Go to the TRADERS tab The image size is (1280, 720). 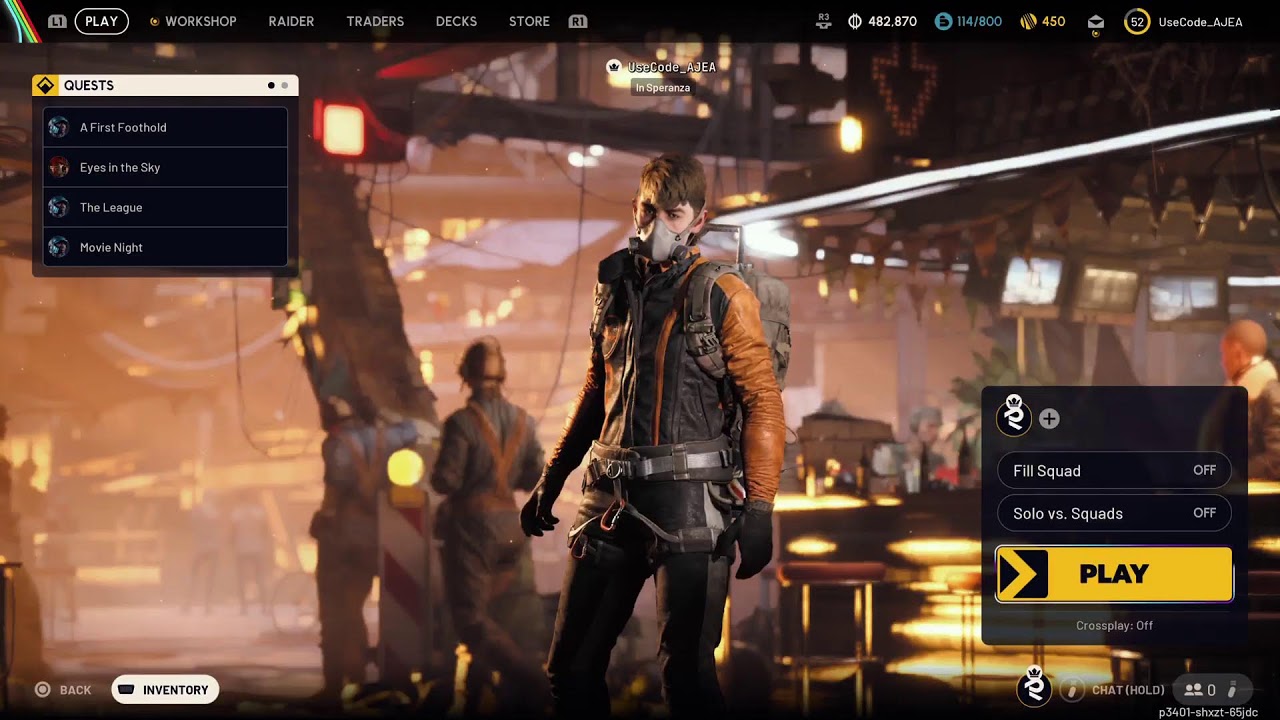(375, 21)
